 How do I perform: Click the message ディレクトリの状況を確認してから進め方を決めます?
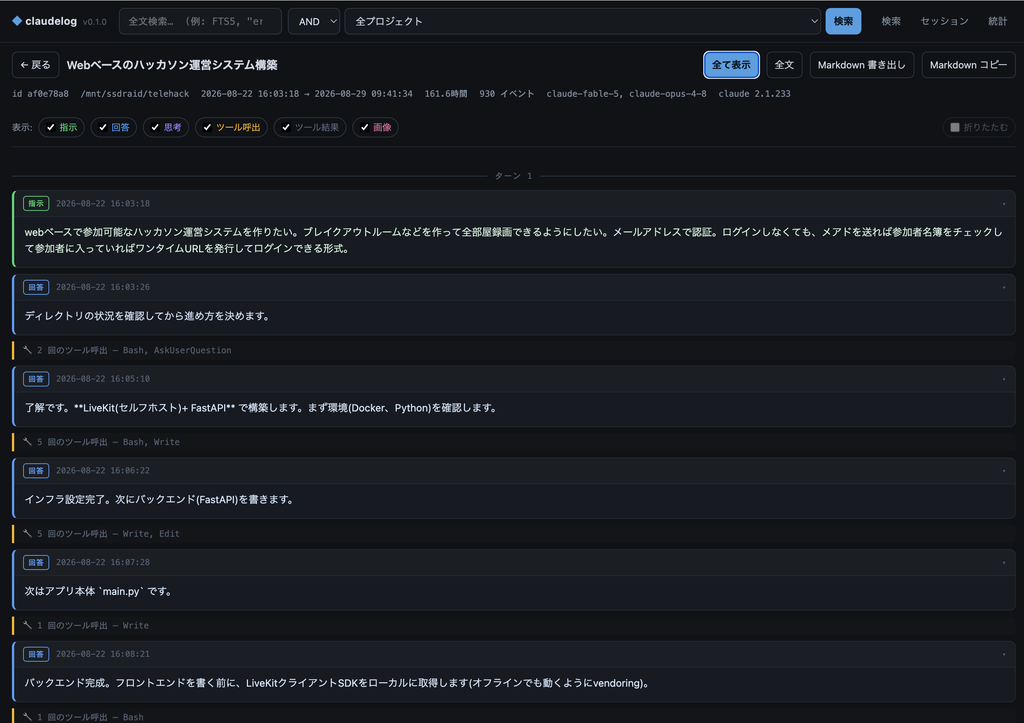tap(147, 316)
